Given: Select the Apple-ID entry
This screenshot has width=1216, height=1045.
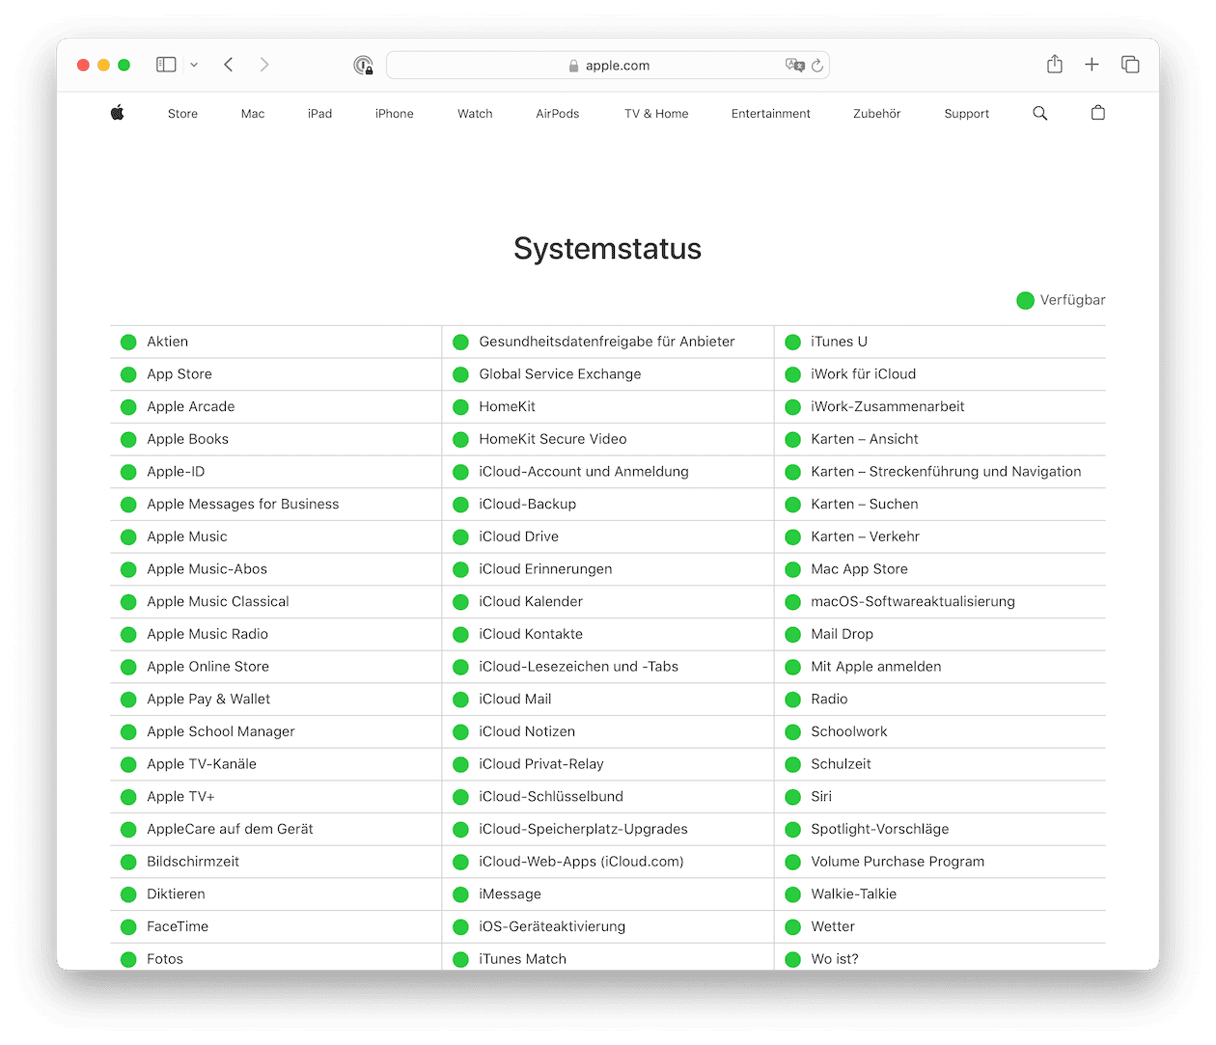Looking at the screenshot, I should tap(275, 472).
